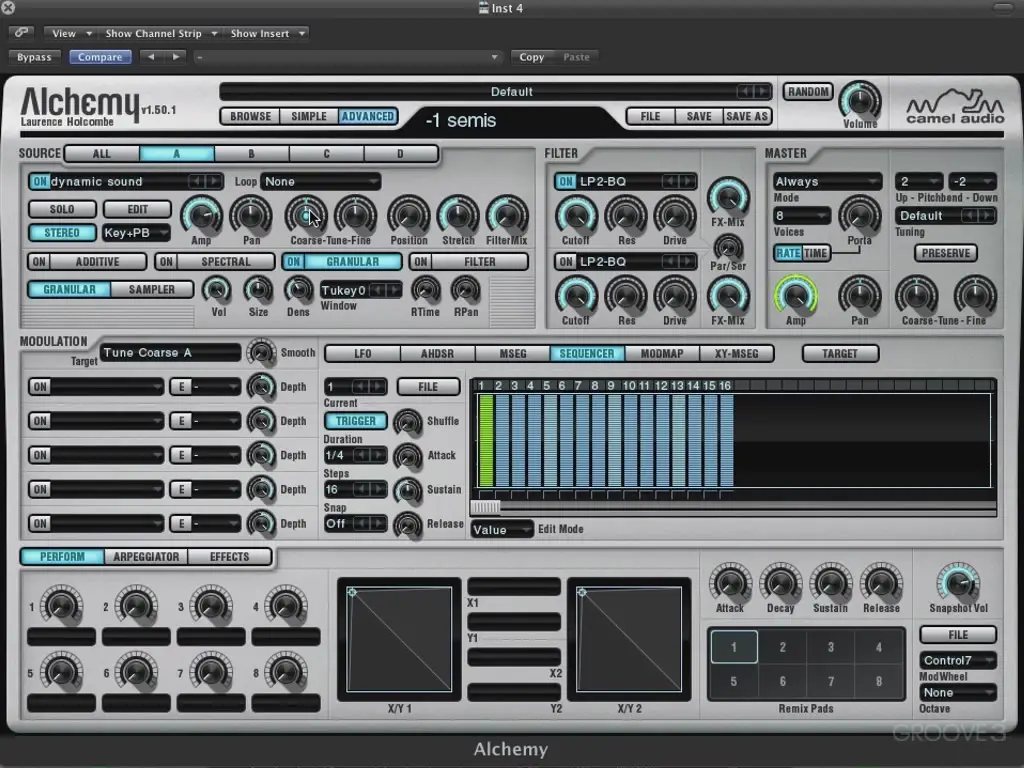1024x768 pixels.
Task: Click the modulation TARGET button
Action: point(840,353)
